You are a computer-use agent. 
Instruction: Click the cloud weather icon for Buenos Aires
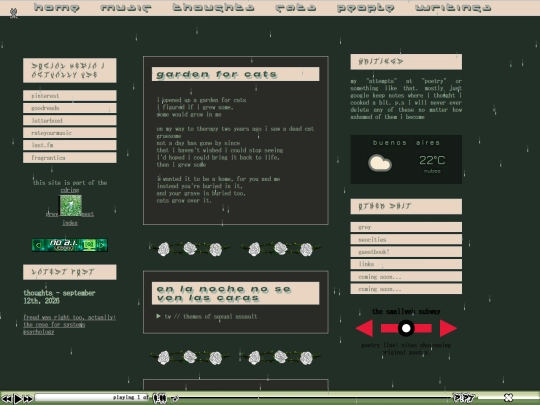[x=380, y=163]
